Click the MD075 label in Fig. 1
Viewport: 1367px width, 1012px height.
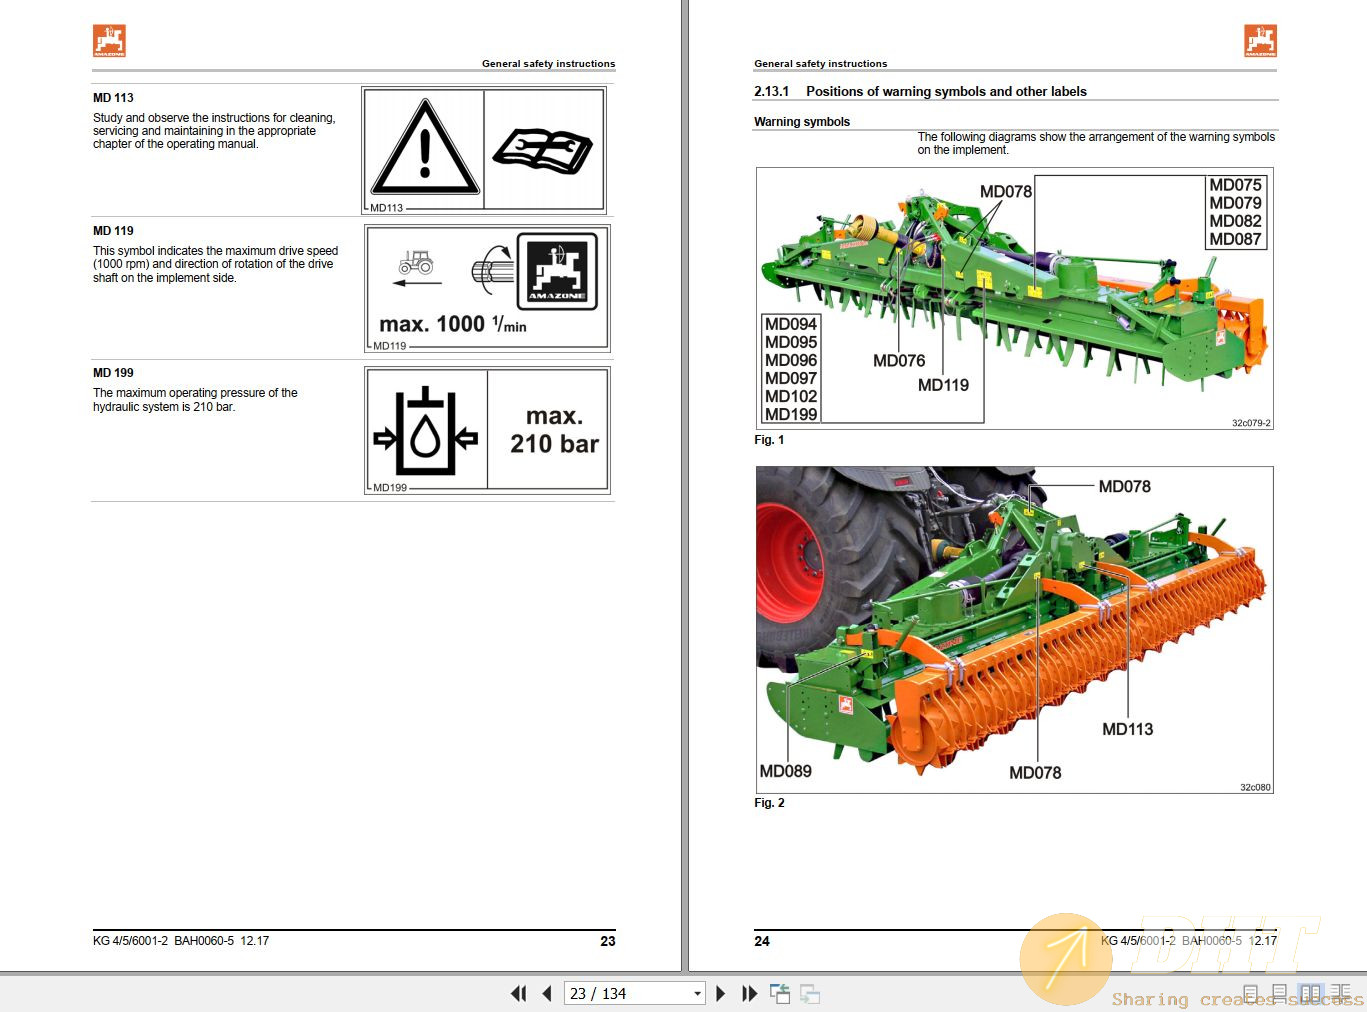pyautogui.click(x=1236, y=185)
